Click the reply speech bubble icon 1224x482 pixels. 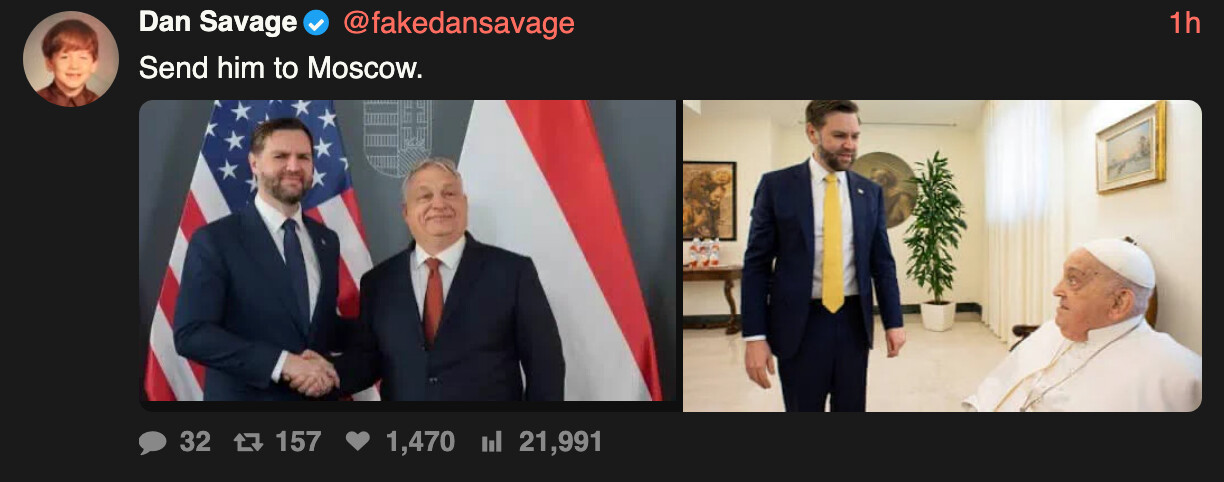[153, 442]
